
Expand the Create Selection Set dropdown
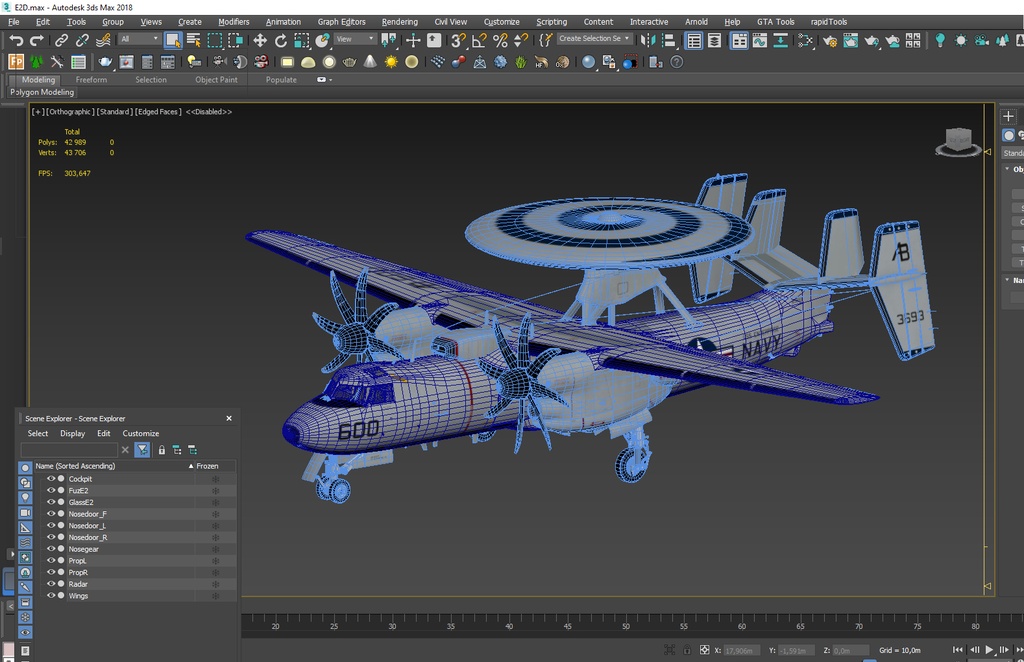[x=627, y=39]
